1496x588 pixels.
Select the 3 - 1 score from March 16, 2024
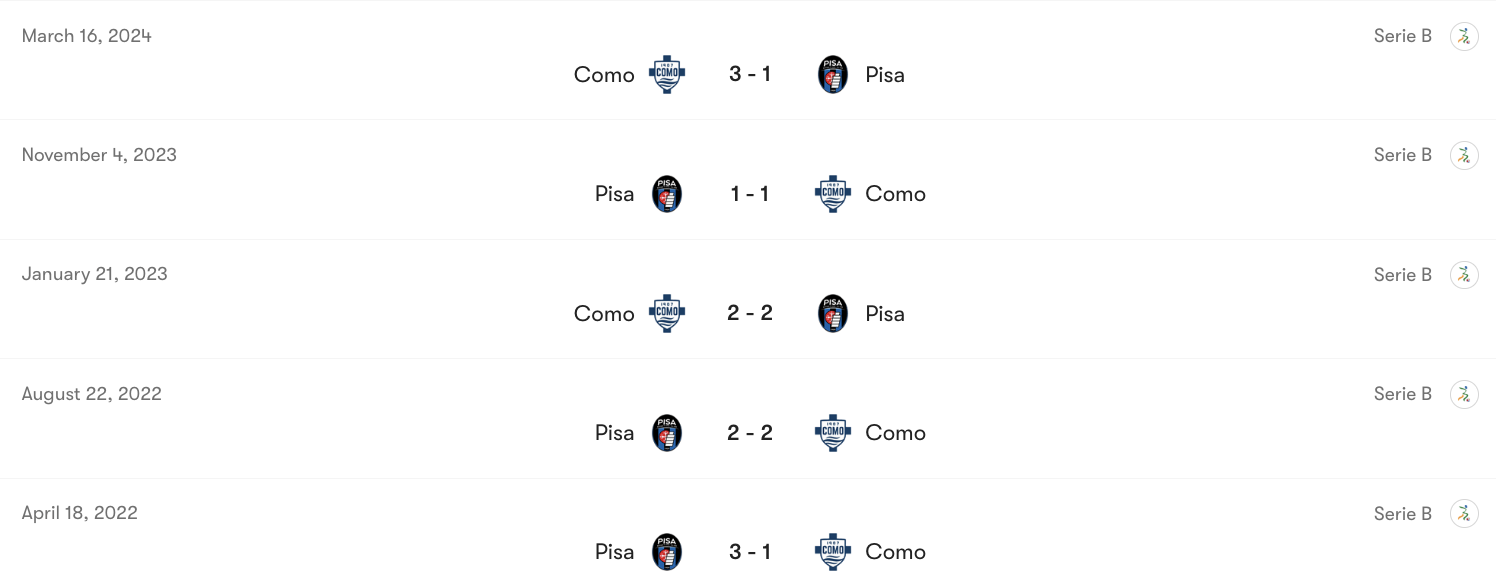[750, 74]
